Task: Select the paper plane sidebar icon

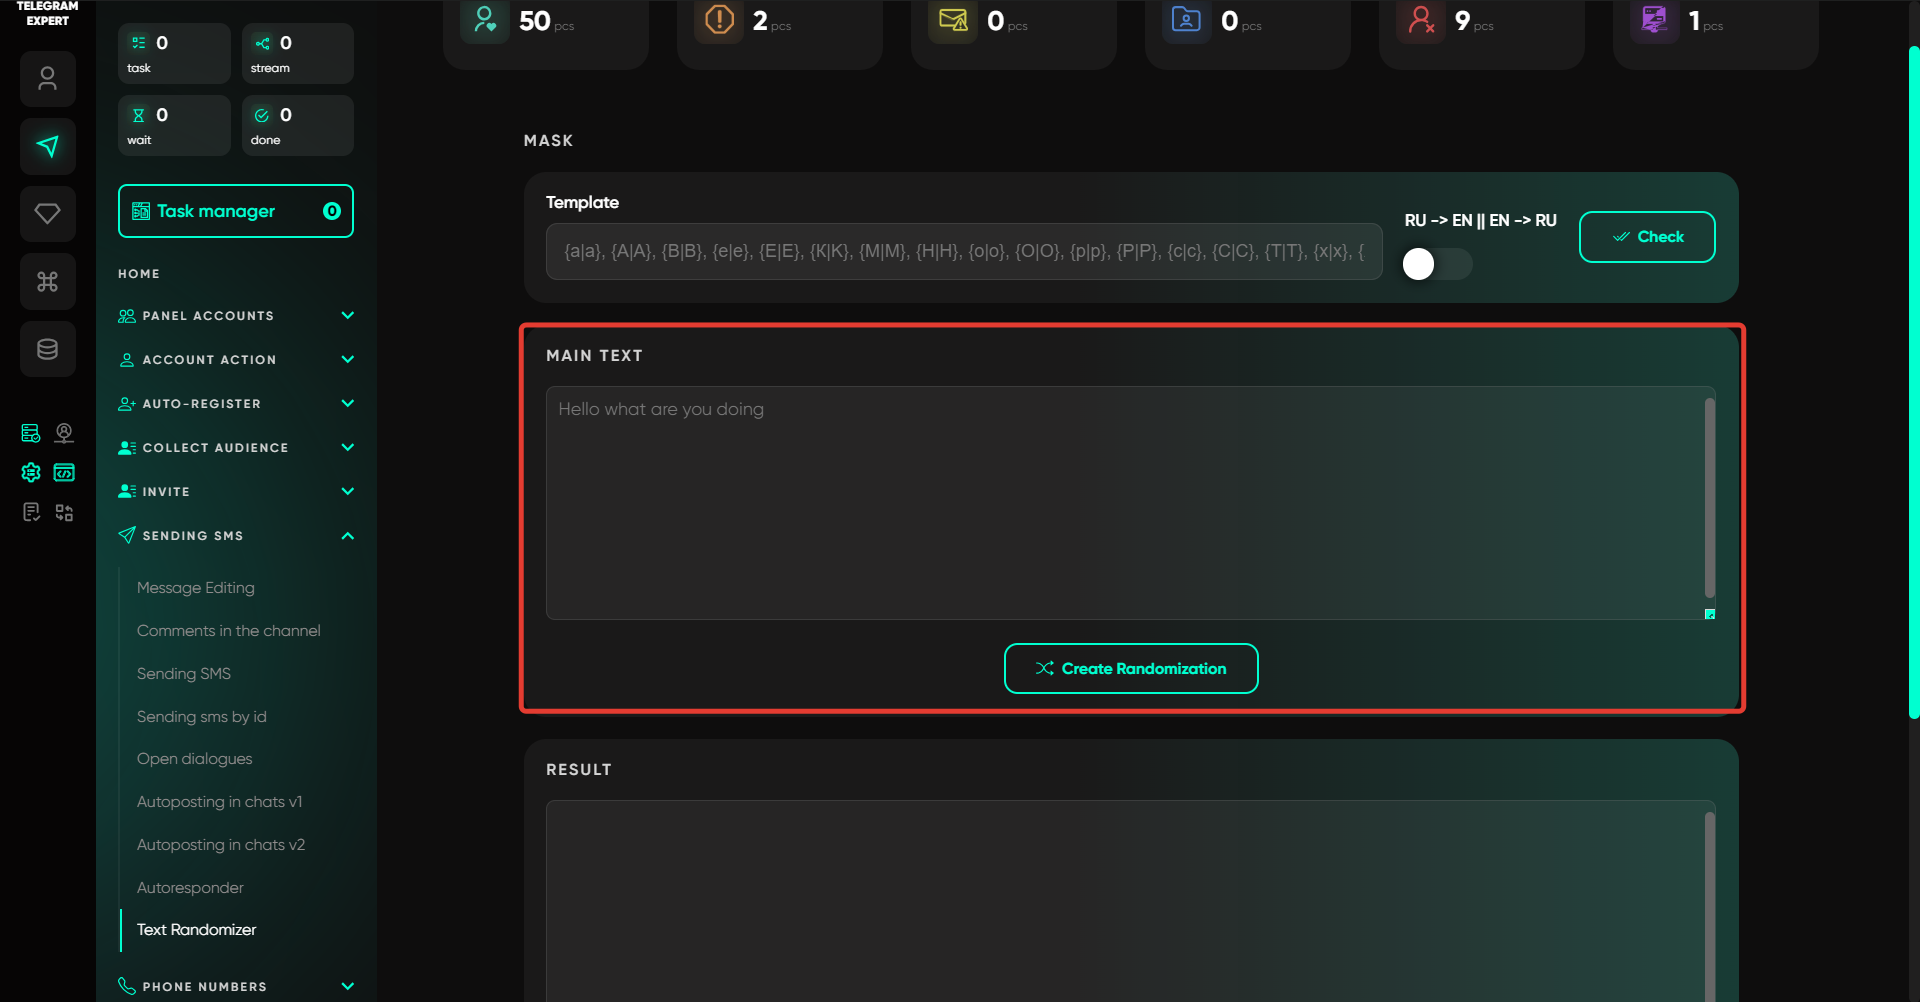Action: pyautogui.click(x=47, y=147)
